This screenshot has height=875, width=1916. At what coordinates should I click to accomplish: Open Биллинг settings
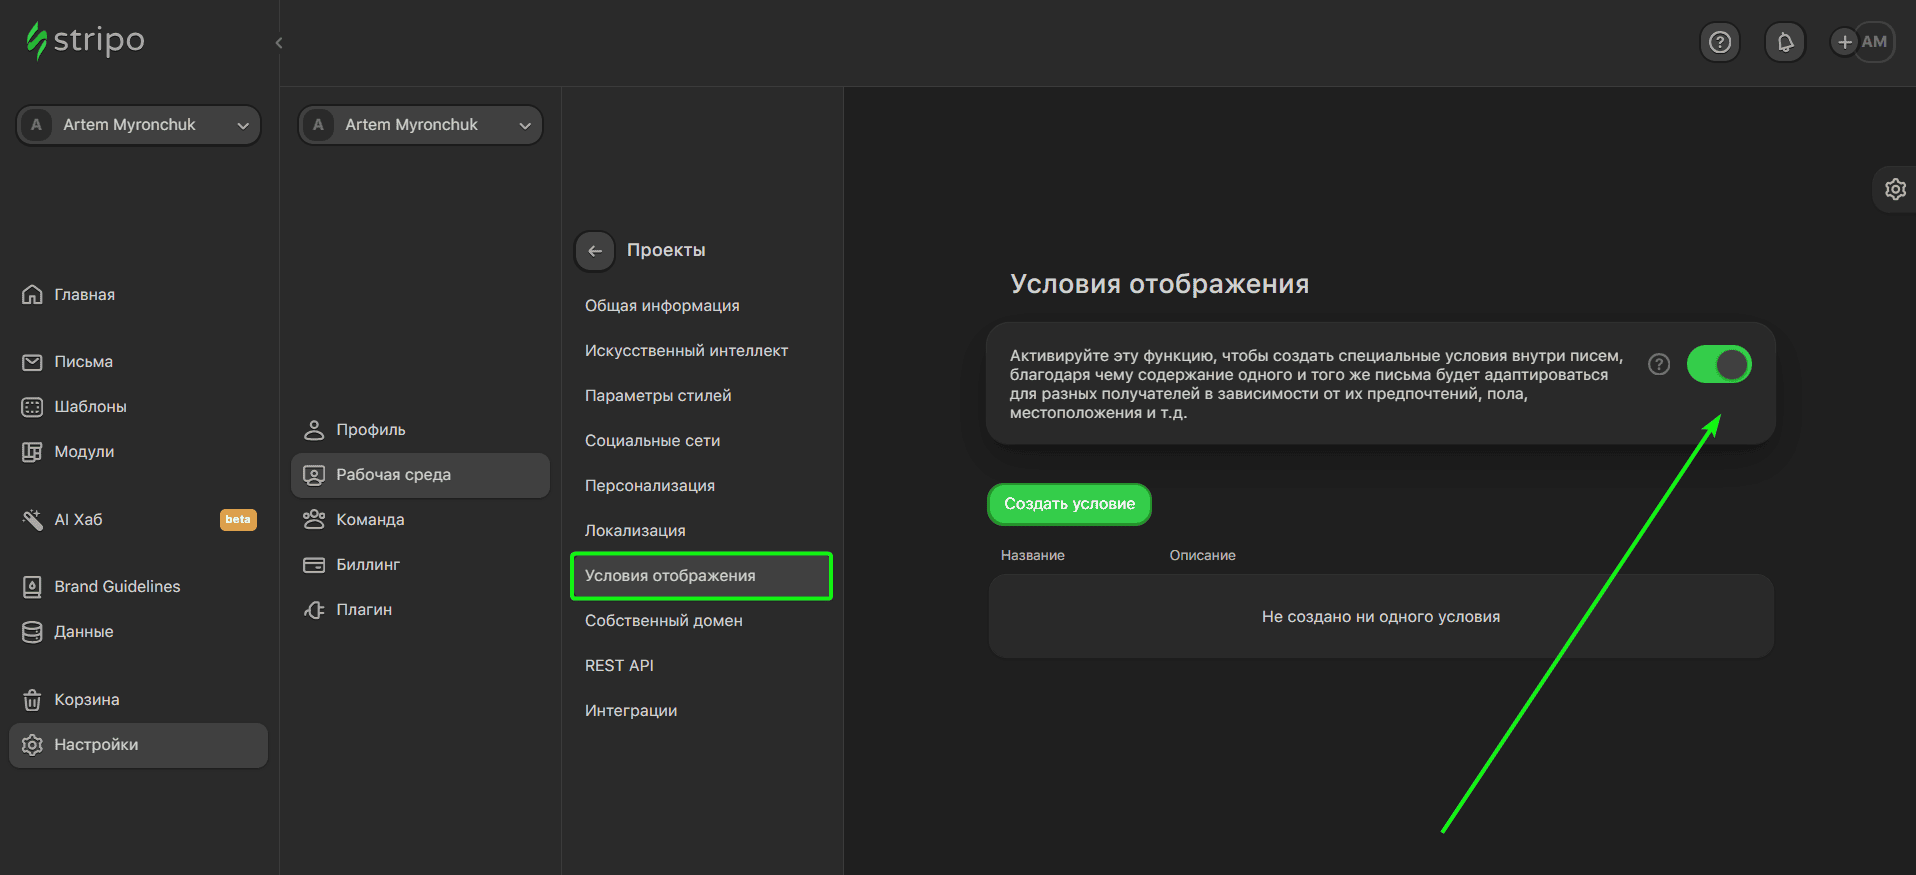pyautogui.click(x=368, y=565)
